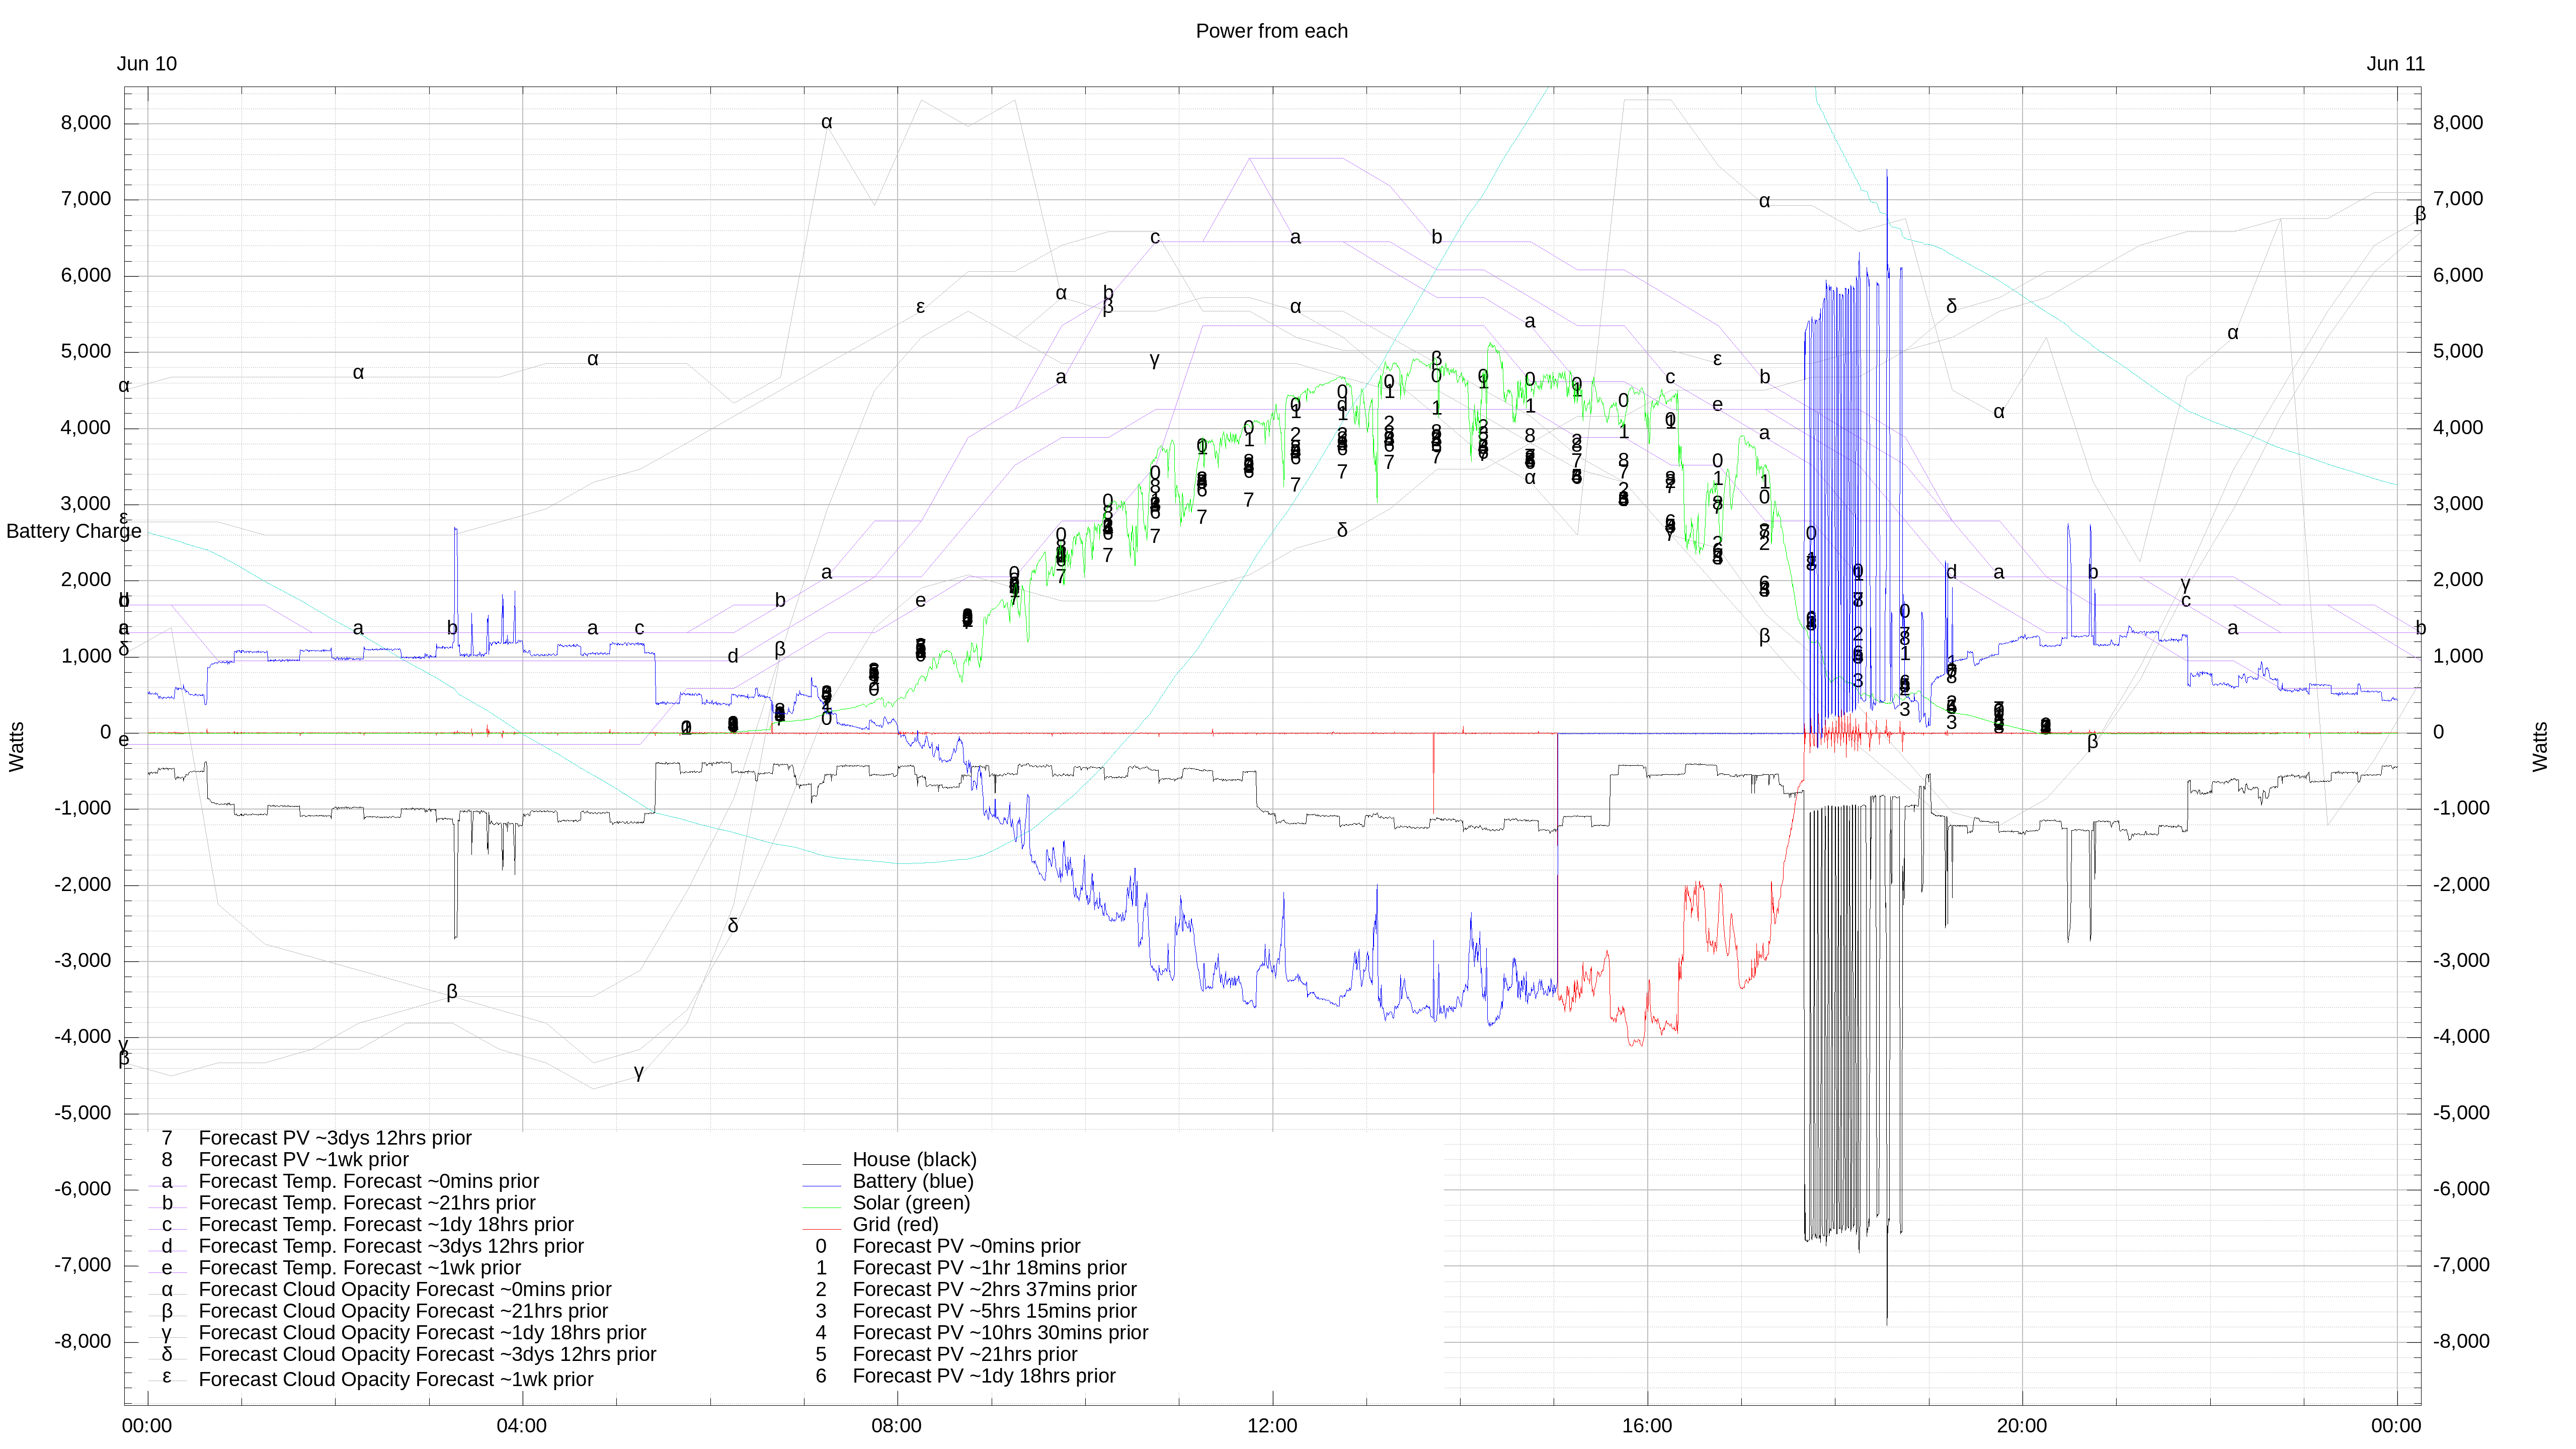The width and height of the screenshot is (2576, 1449).
Task: Click legend 'Forecast PV ~21hrs prior'
Action: pos(965,1354)
